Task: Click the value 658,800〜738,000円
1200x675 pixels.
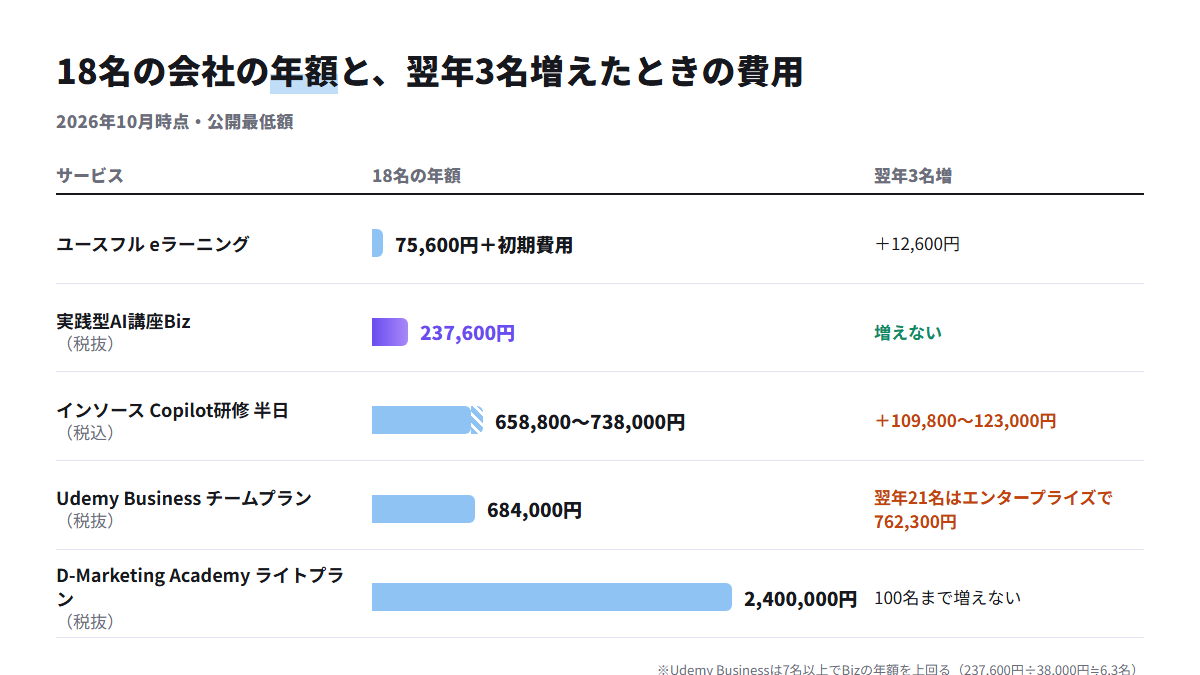Action: [x=590, y=422]
